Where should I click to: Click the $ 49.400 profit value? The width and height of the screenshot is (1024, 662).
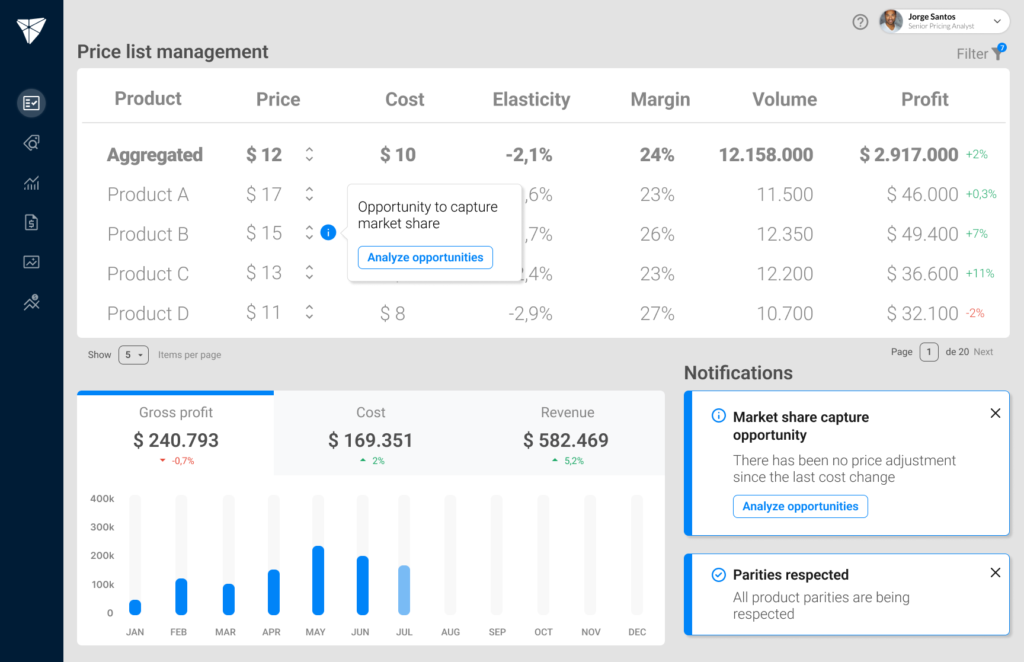coord(922,234)
